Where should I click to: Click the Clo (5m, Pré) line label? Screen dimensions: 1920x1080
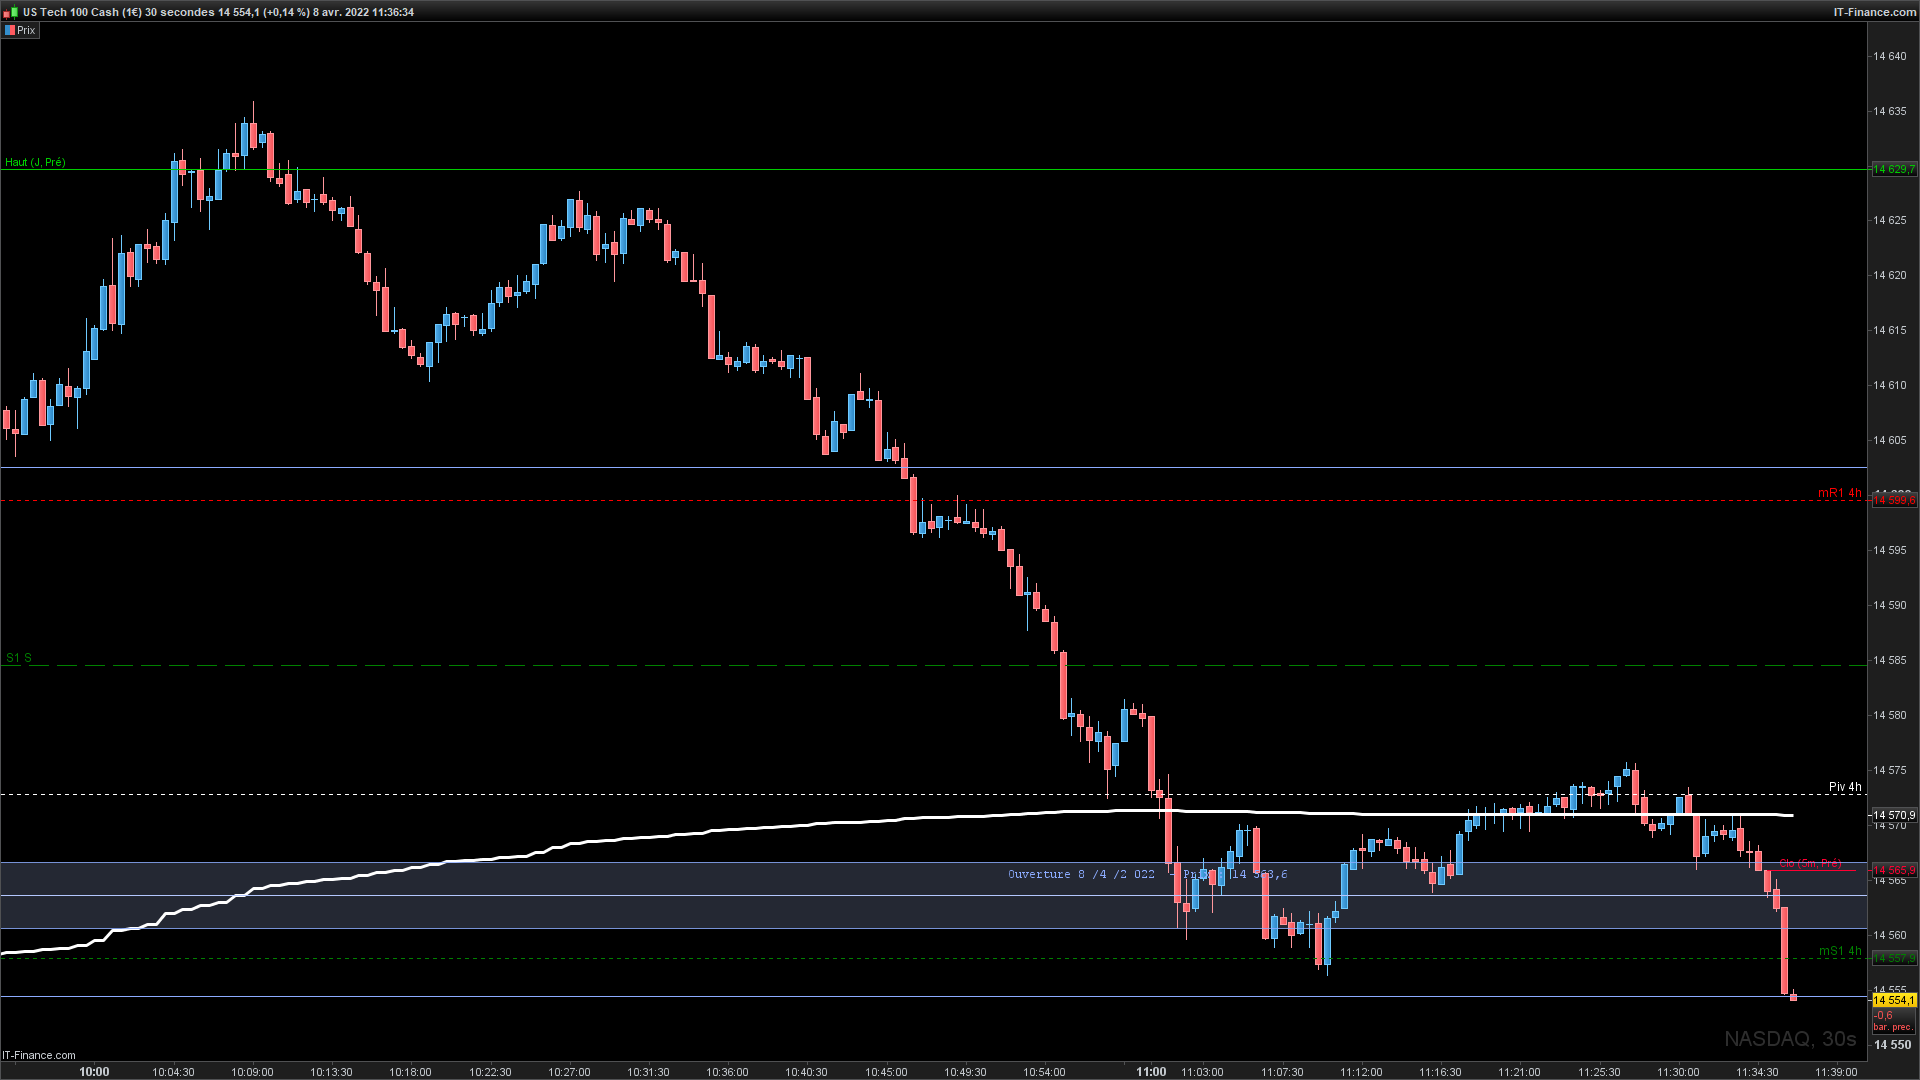(1809, 864)
